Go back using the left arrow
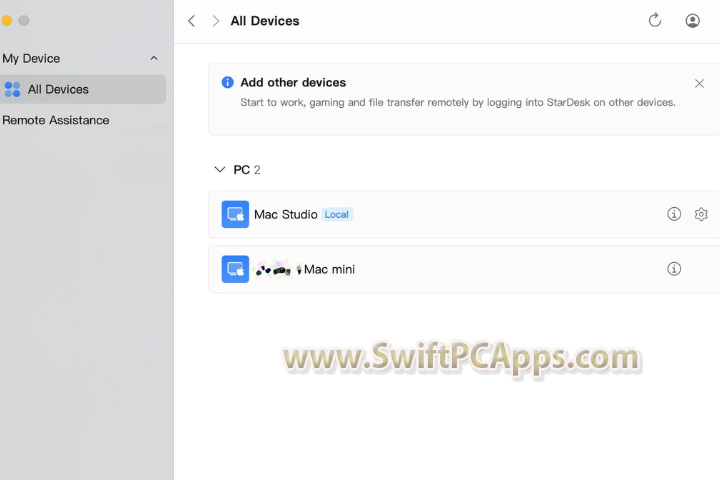This screenshot has height=480, width=720. [191, 21]
